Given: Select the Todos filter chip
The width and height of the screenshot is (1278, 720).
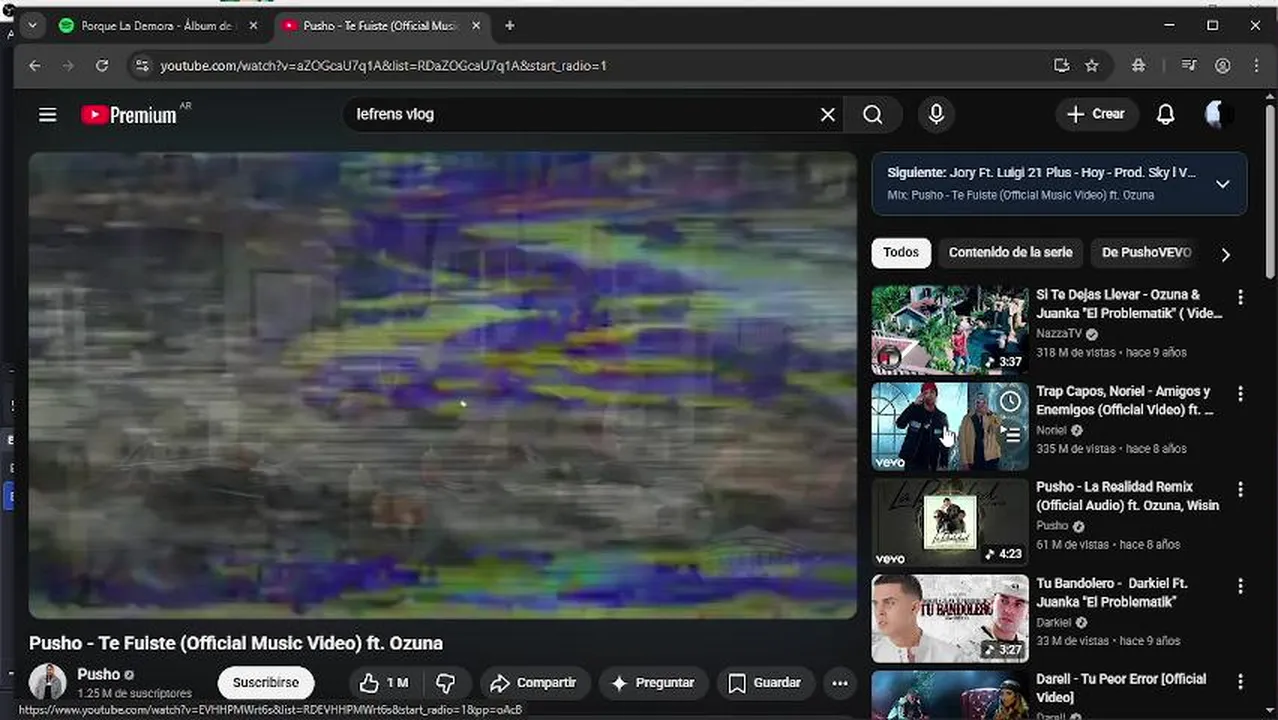Looking at the screenshot, I should point(901,253).
